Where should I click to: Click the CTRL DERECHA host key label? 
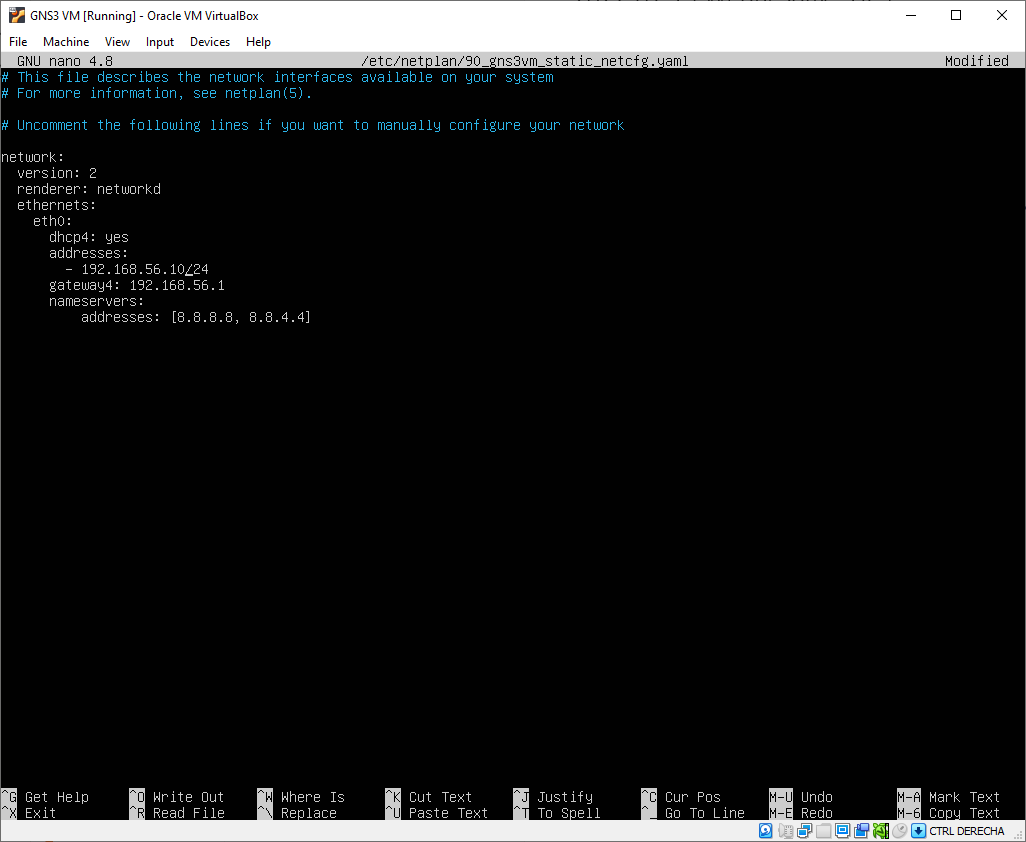point(966,831)
